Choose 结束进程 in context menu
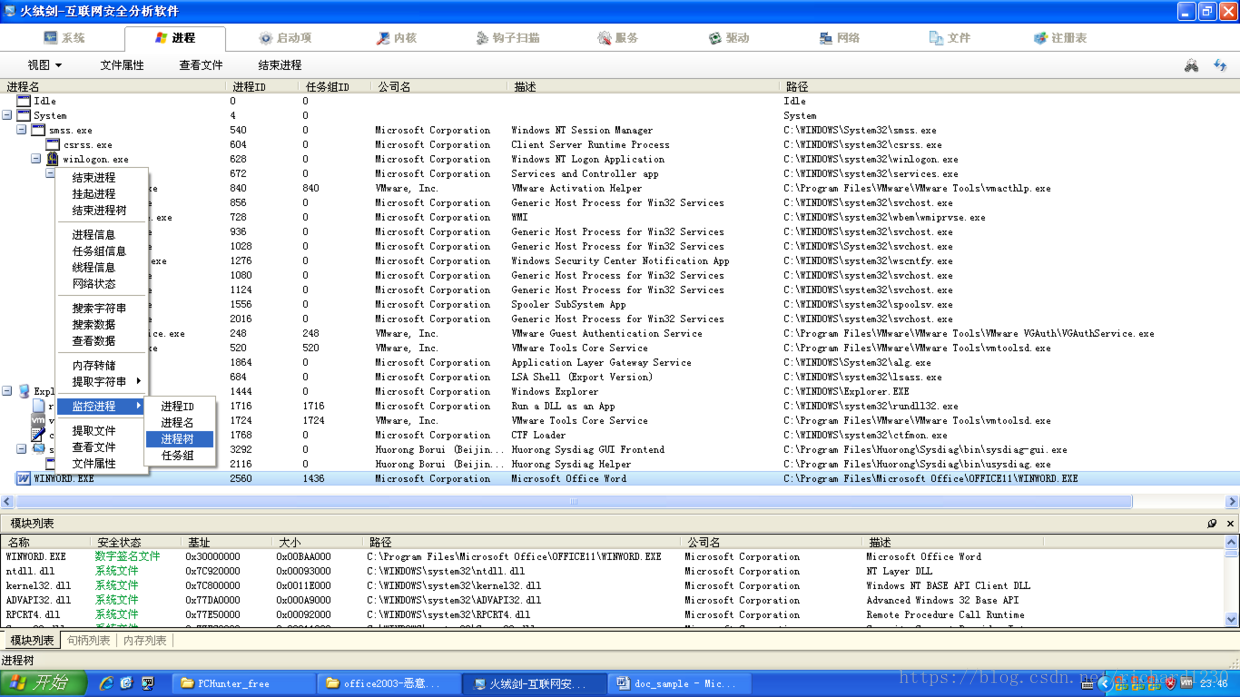The image size is (1240, 697). (x=94, y=178)
